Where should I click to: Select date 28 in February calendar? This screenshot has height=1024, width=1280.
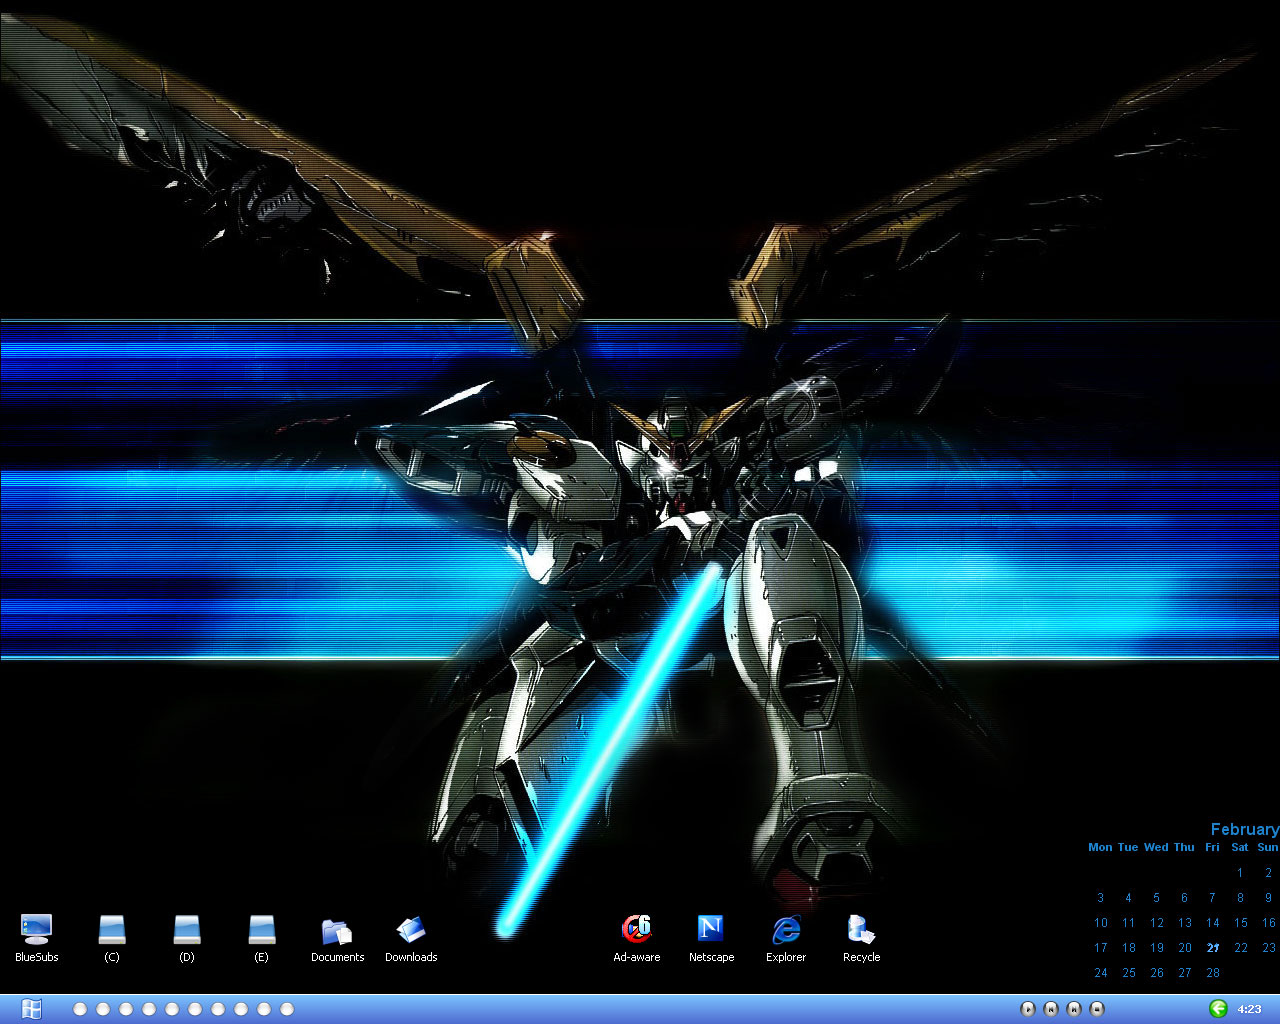point(1213,973)
